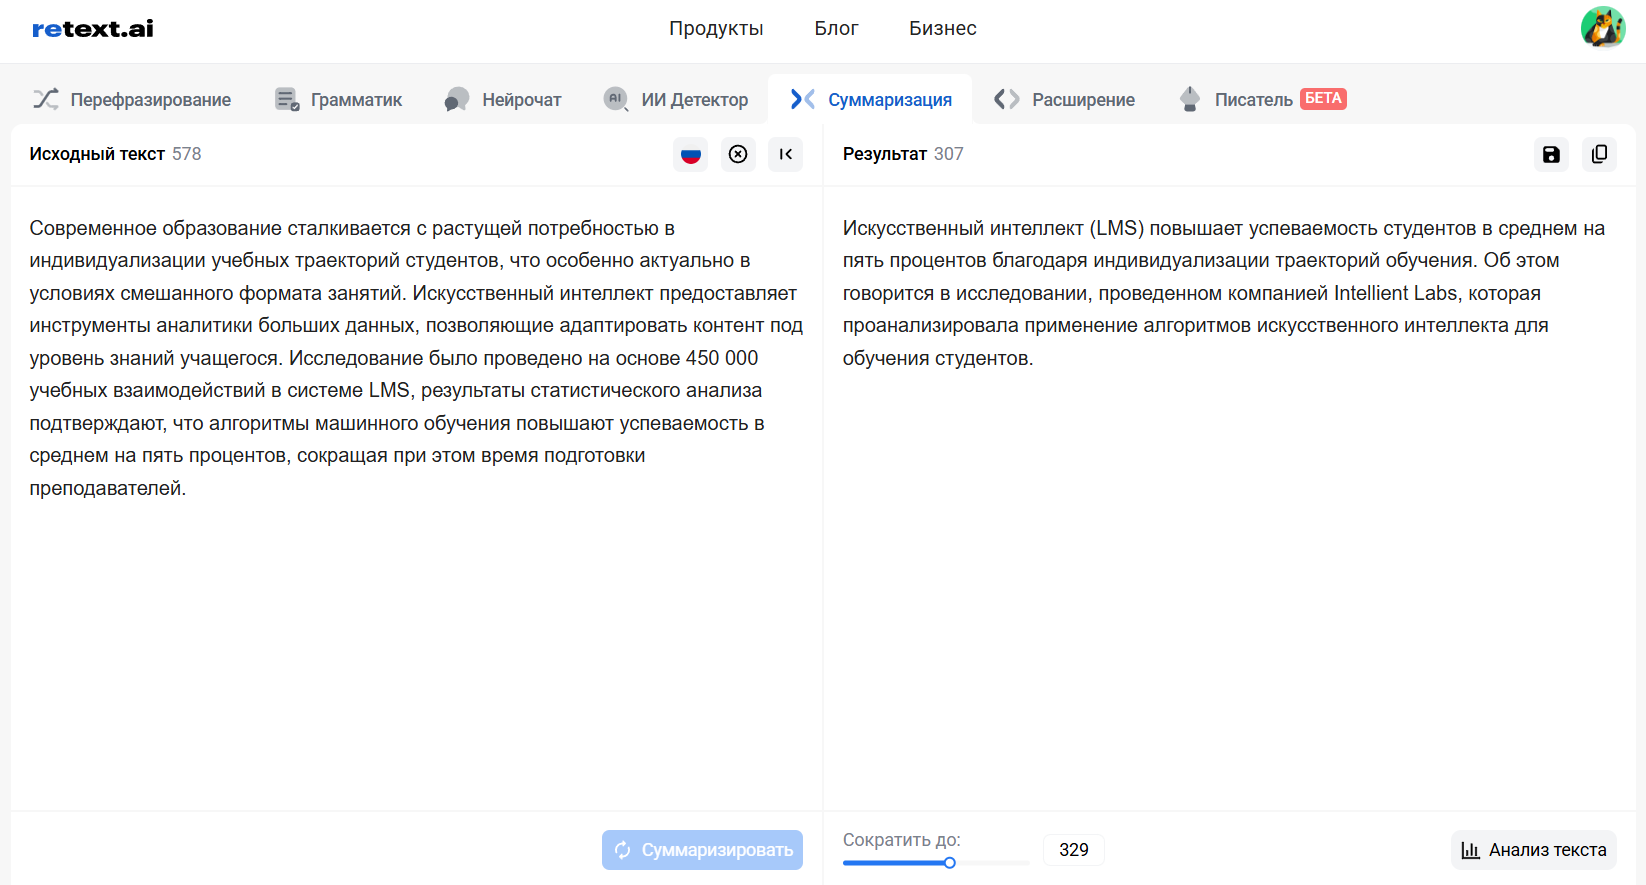Switch to the ИИ Детектор tab

tap(676, 100)
